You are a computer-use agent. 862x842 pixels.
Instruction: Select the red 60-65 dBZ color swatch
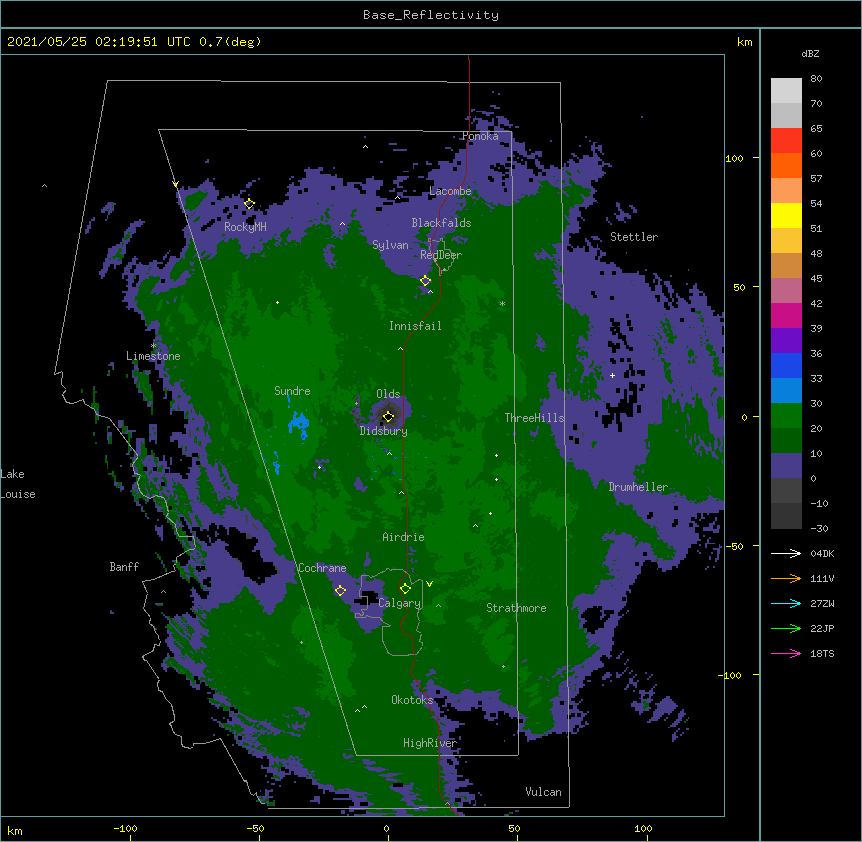click(786, 141)
